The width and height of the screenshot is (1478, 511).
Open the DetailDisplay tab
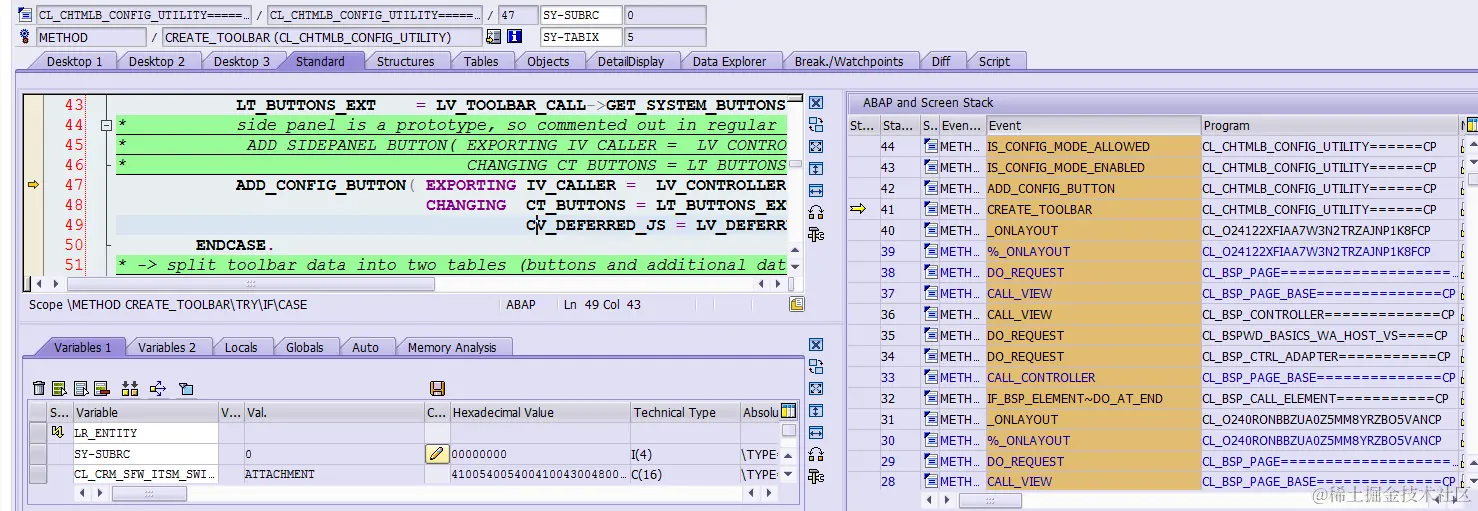coord(631,61)
